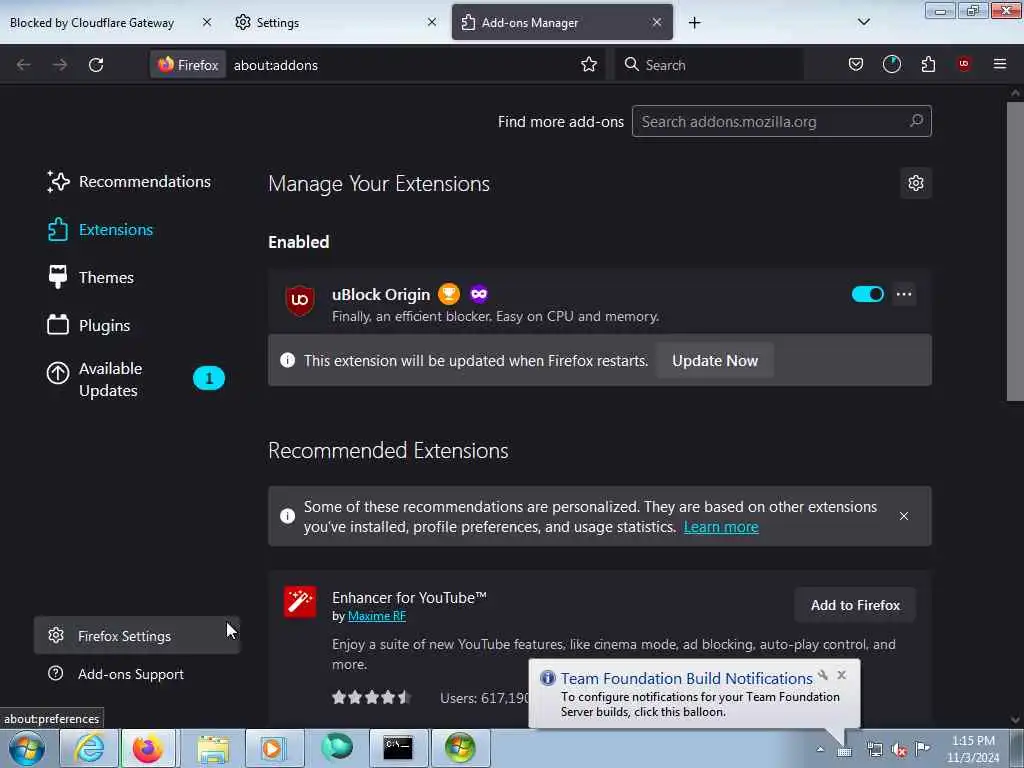Open the Pocket save icon
This screenshot has height=768, width=1024.
(x=856, y=64)
